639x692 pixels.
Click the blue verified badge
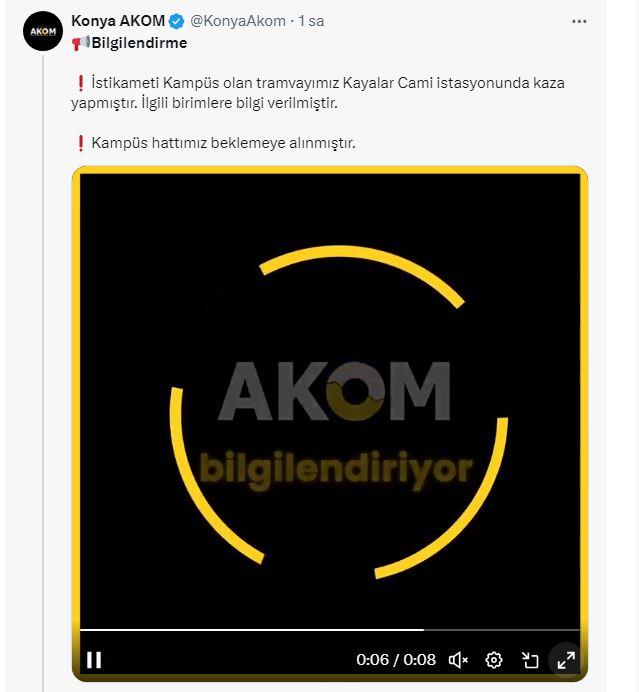point(177,21)
